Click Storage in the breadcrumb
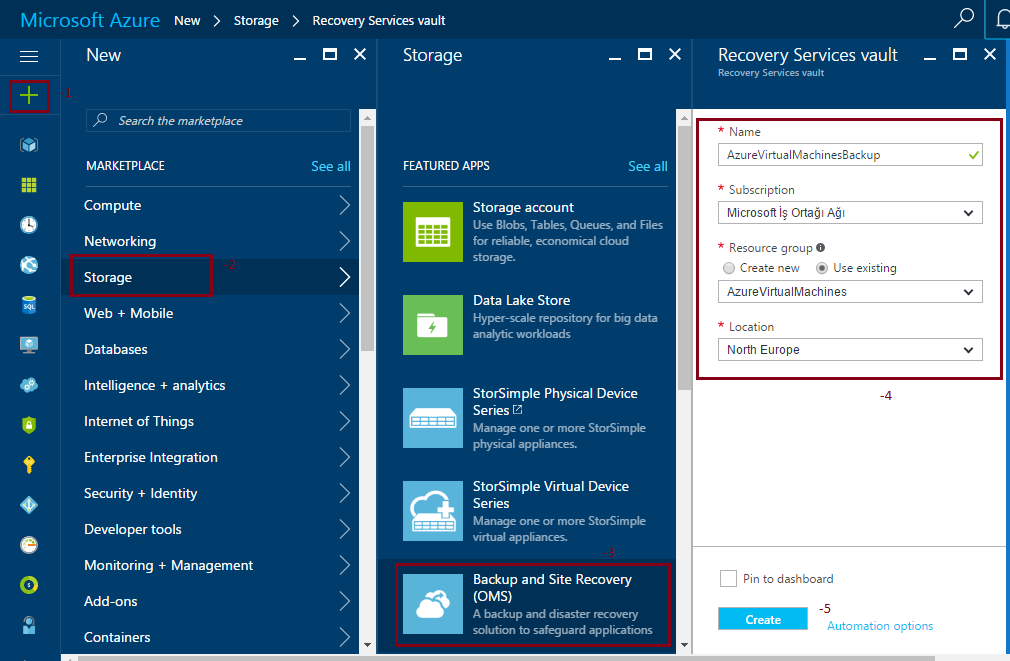 (x=256, y=21)
